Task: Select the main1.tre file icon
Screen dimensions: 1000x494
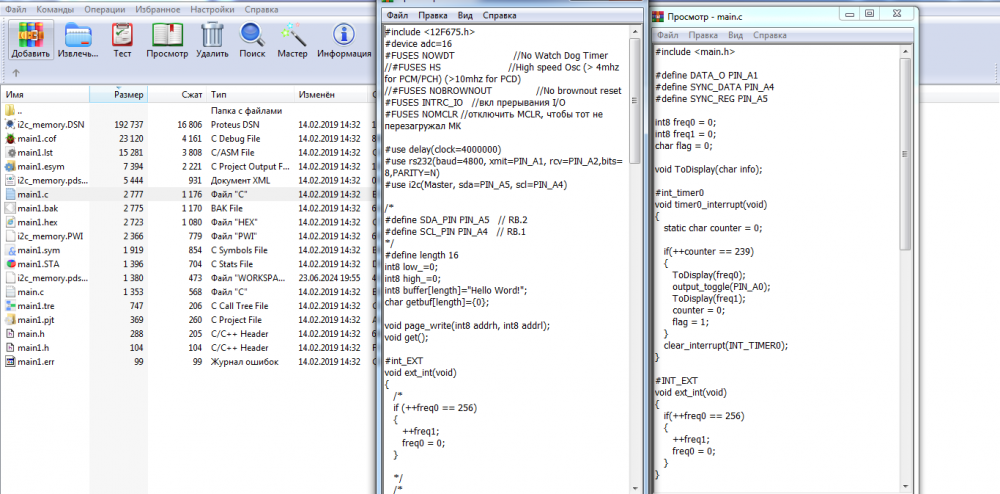Action: (10, 306)
